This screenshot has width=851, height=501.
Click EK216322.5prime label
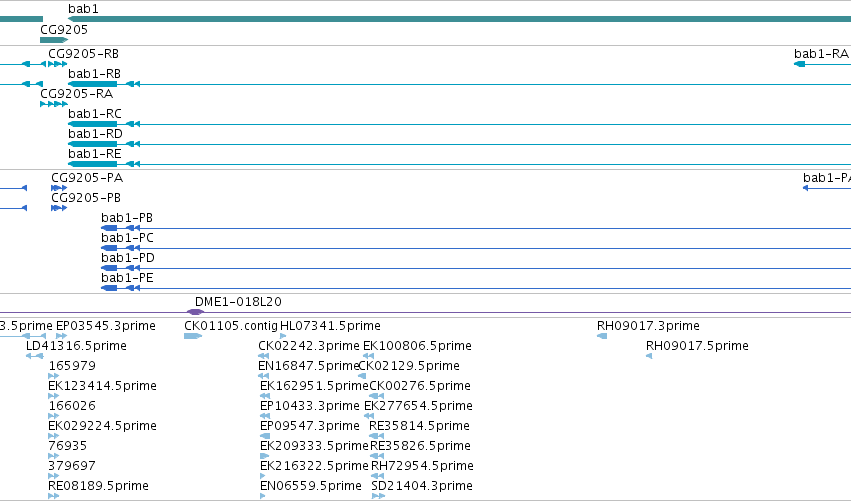point(314,466)
